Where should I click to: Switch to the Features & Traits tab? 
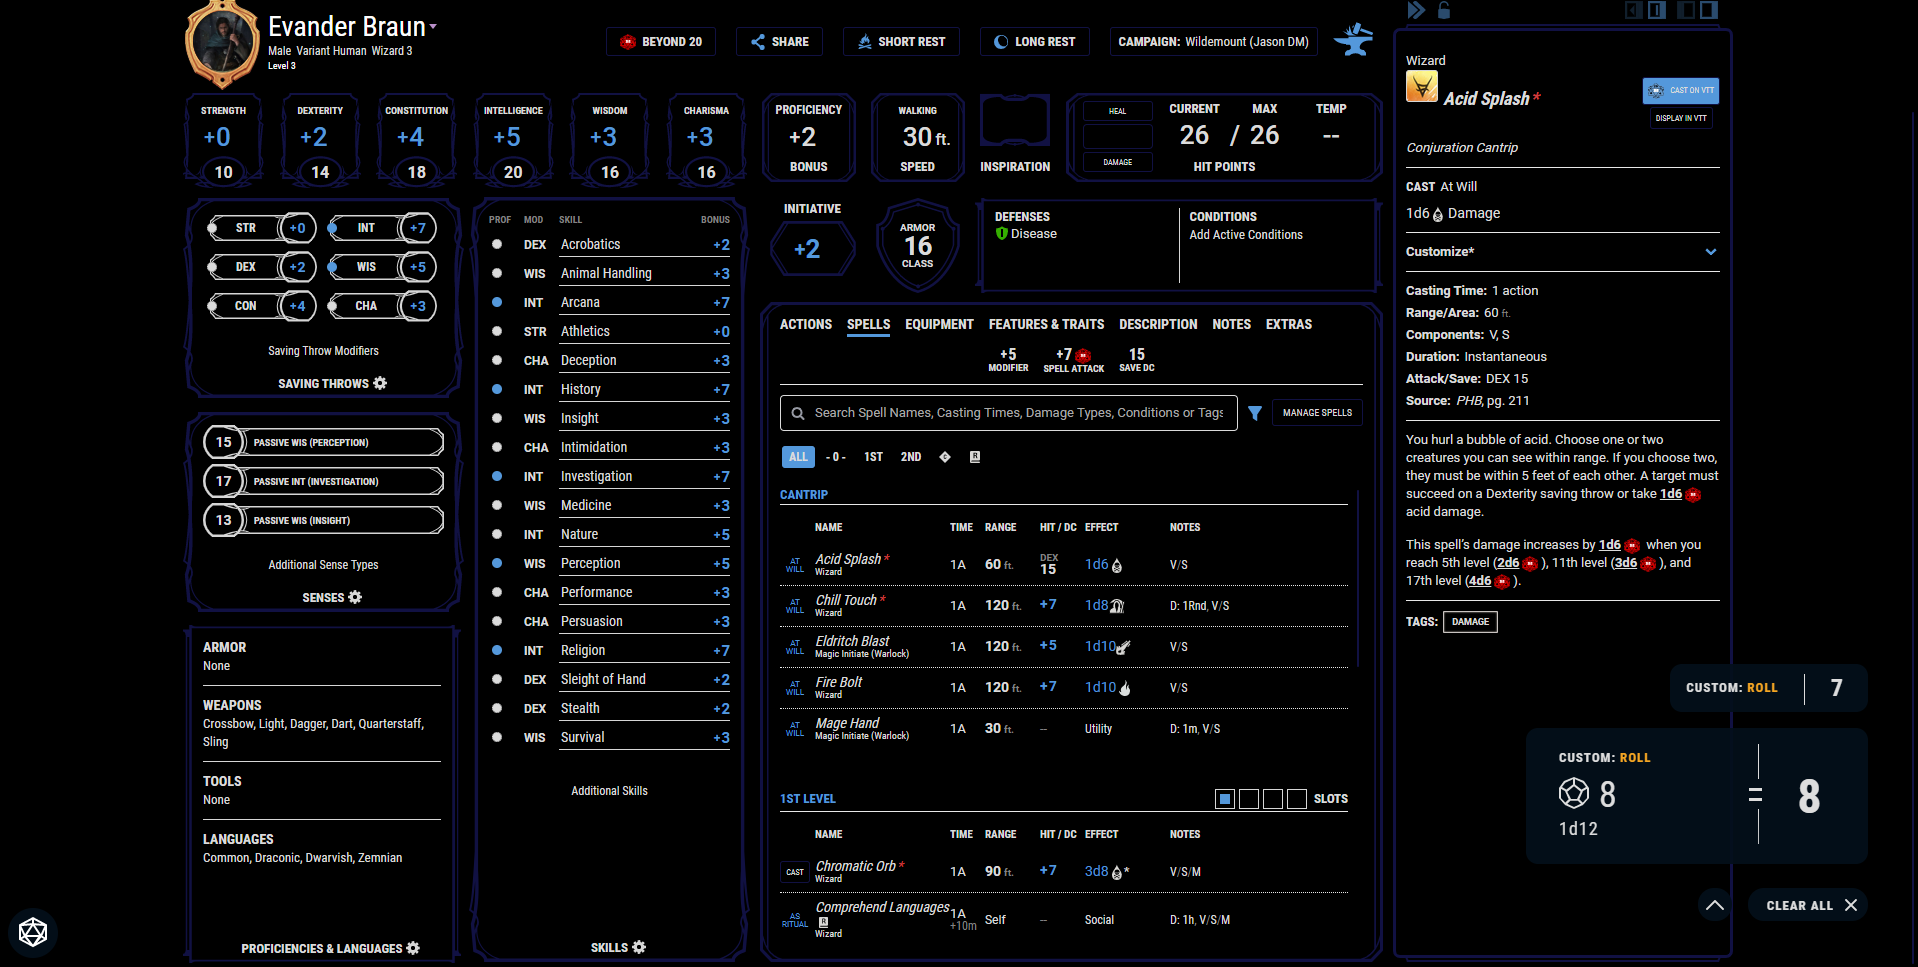coord(1046,325)
